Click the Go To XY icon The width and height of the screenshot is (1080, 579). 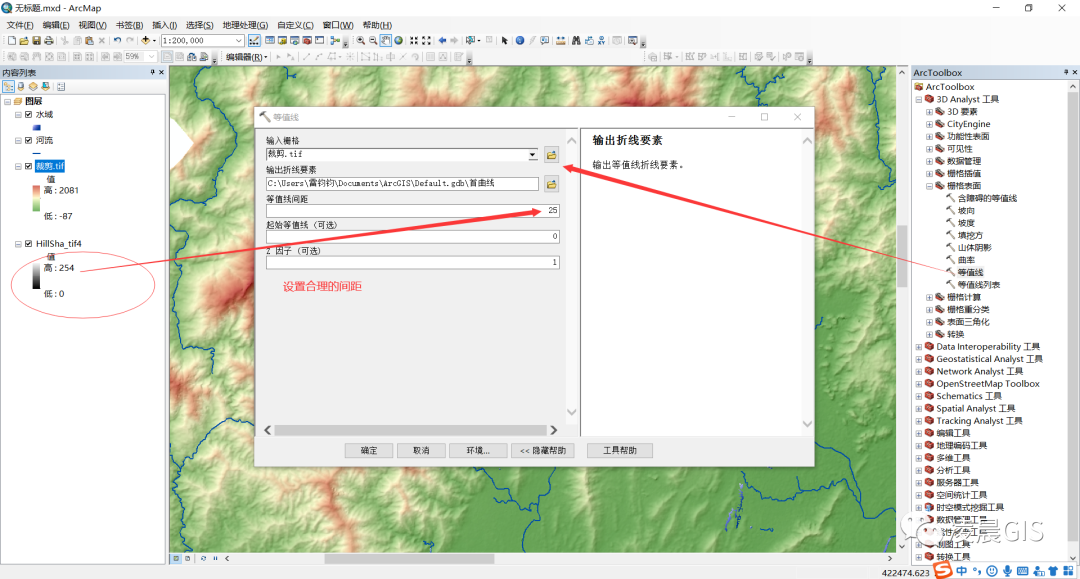click(x=601, y=41)
